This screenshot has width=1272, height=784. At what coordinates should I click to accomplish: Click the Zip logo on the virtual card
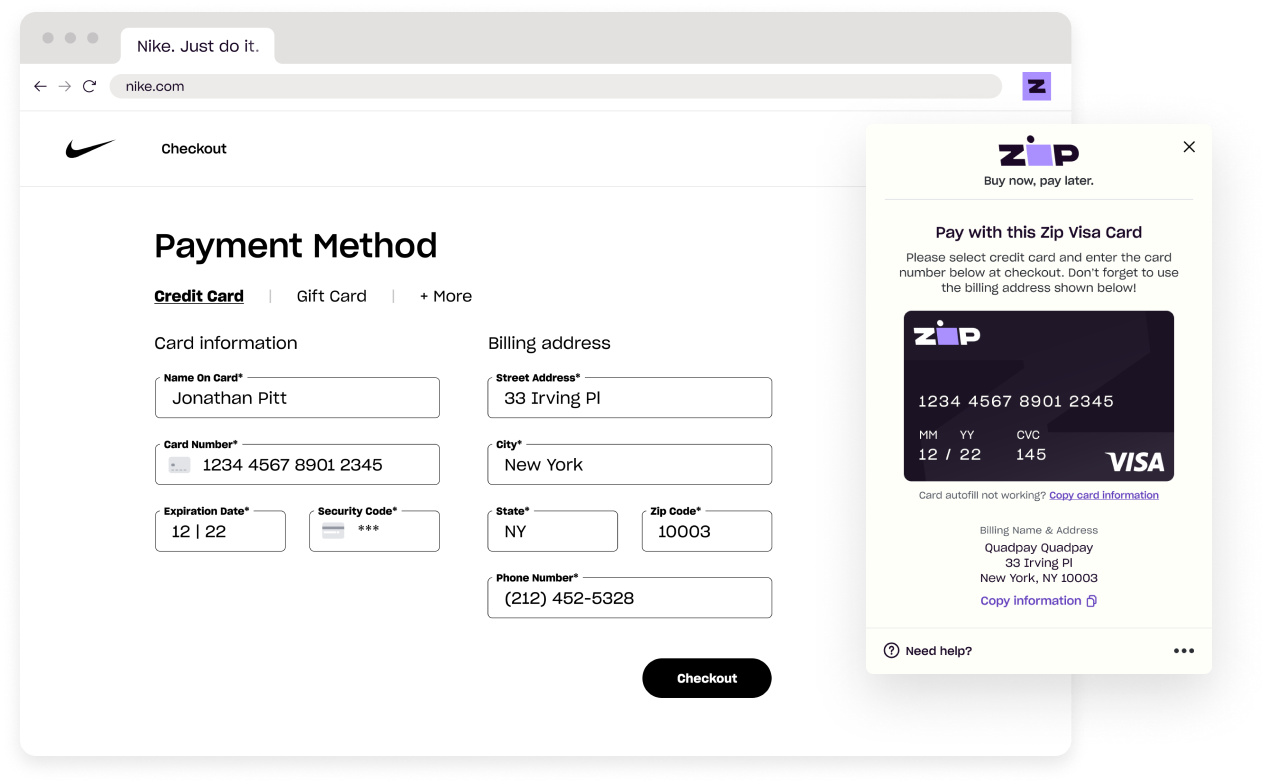click(947, 336)
